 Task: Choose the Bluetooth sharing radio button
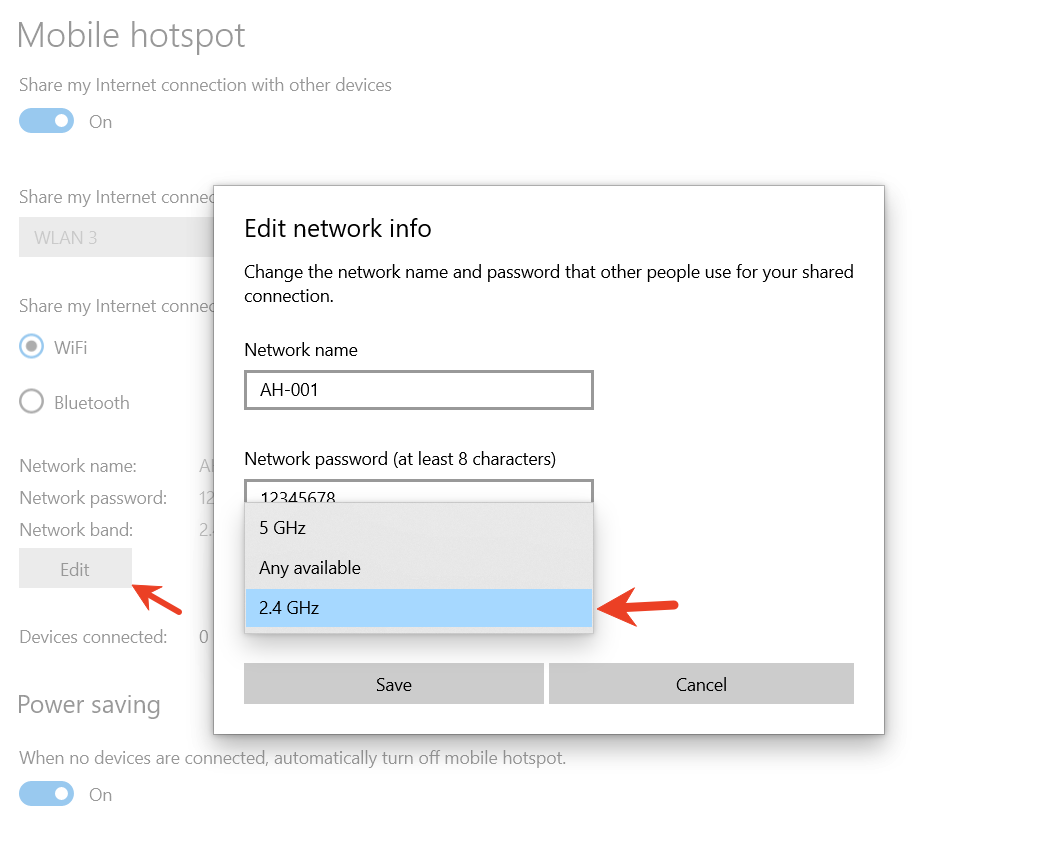tap(32, 402)
